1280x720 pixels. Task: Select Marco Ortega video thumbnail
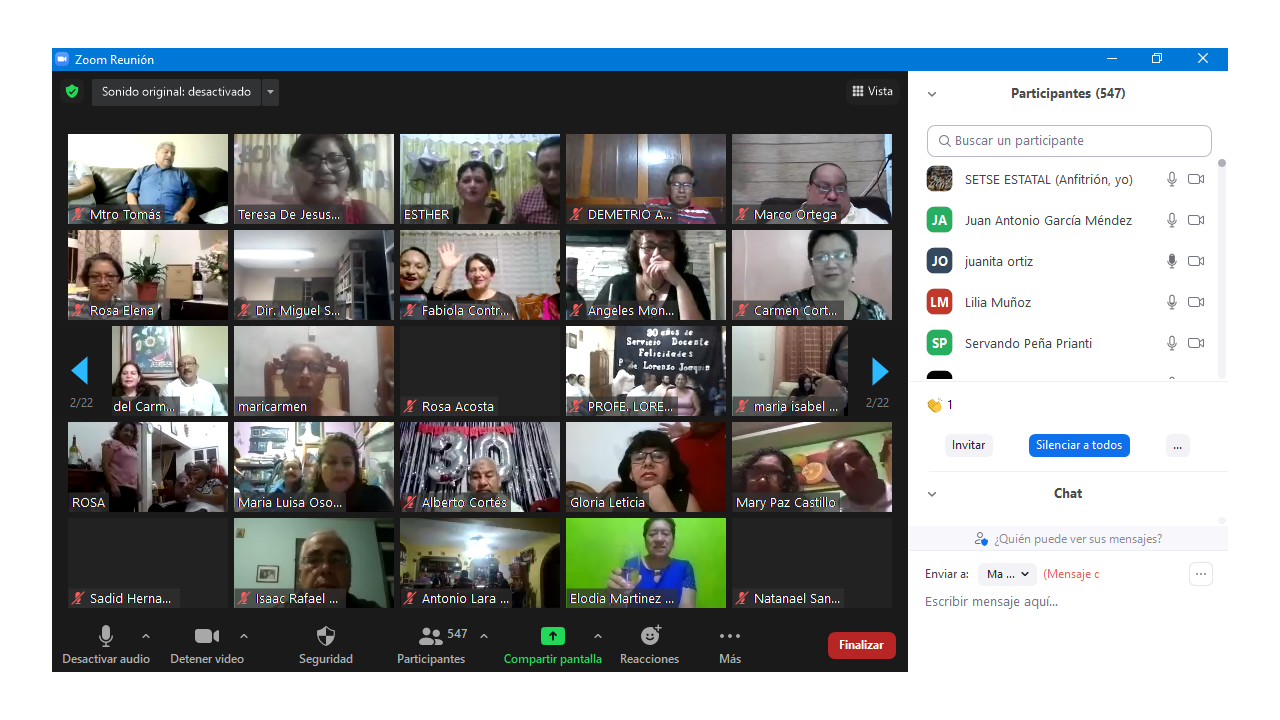coord(812,179)
